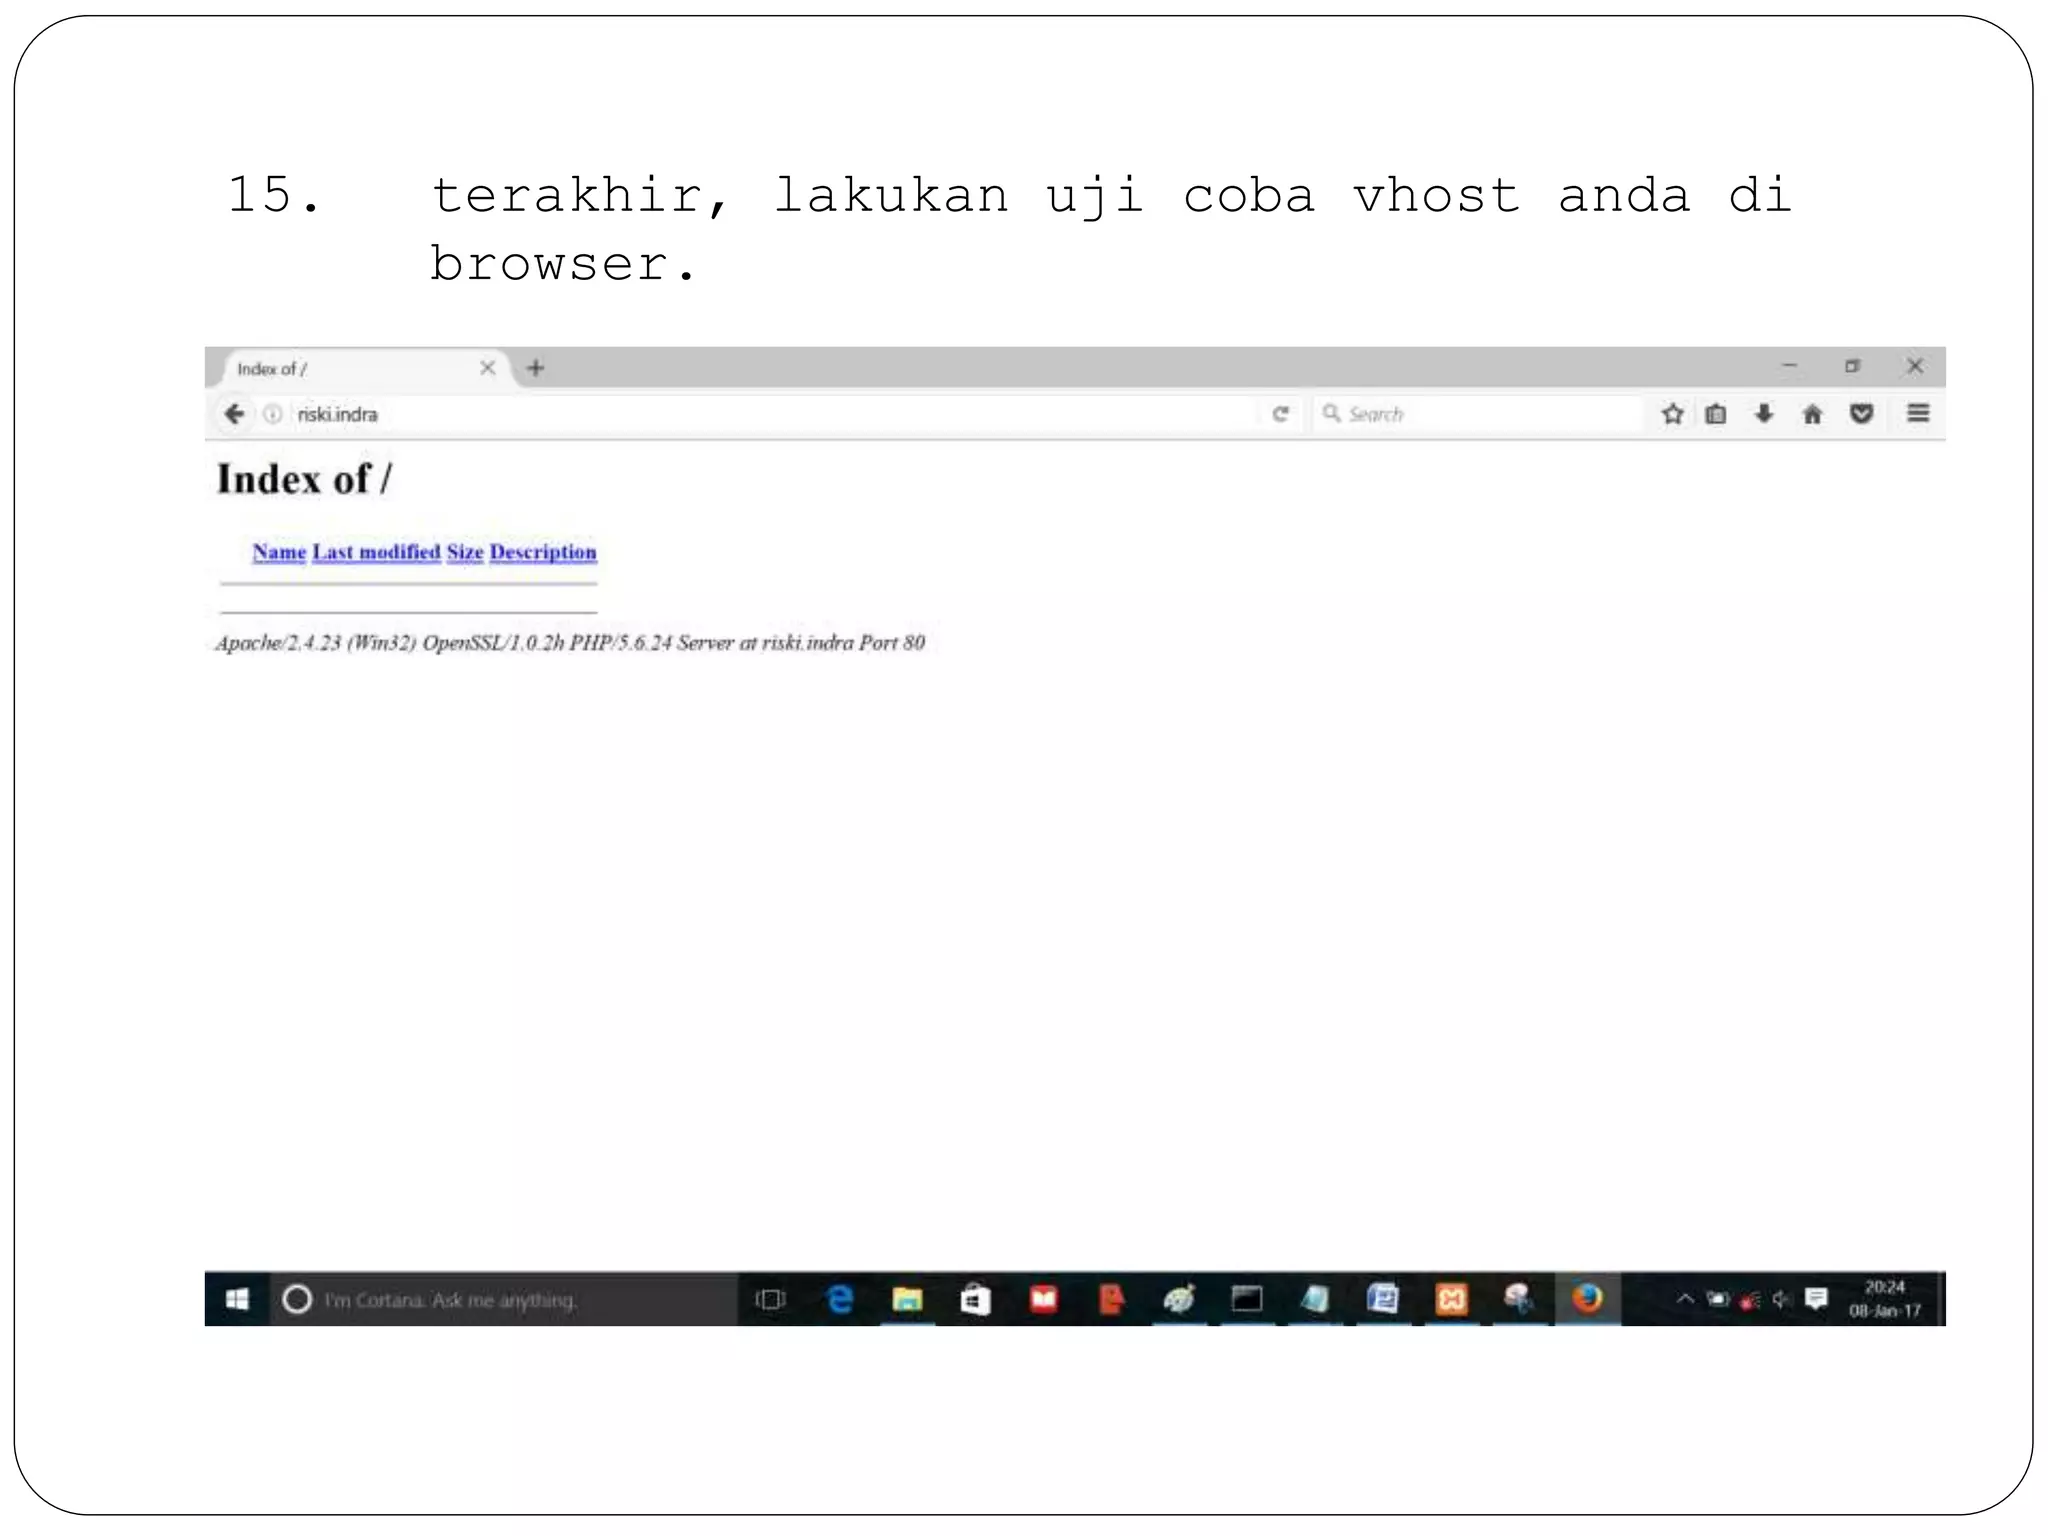
Task: Show bookmarks list clipboard icon
Action: (1716, 414)
